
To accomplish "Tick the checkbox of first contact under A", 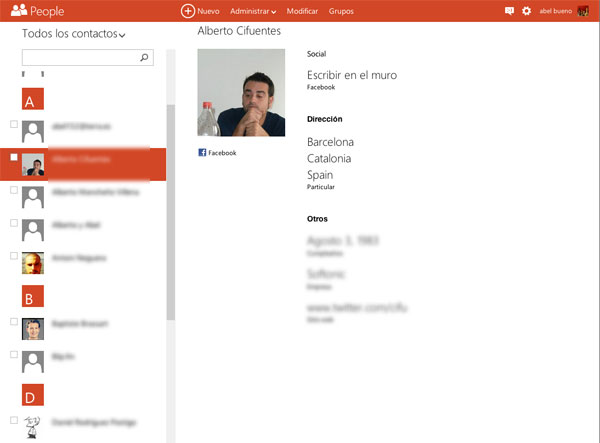I will (x=13, y=125).
